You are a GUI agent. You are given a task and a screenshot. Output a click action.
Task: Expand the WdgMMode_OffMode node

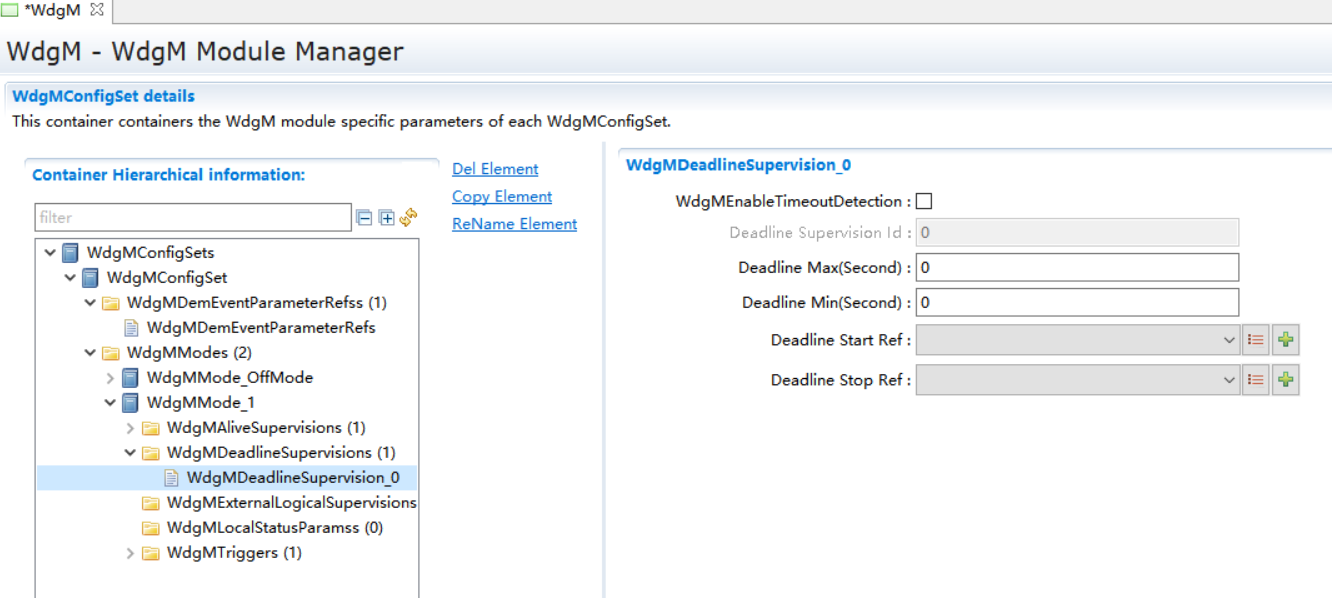pos(110,378)
